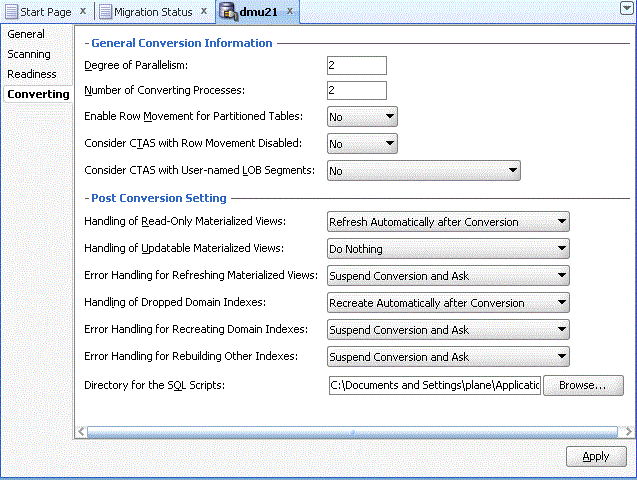
Task: Open Handling of Read-Only Materialized Views dropdown
Action: pos(448,222)
